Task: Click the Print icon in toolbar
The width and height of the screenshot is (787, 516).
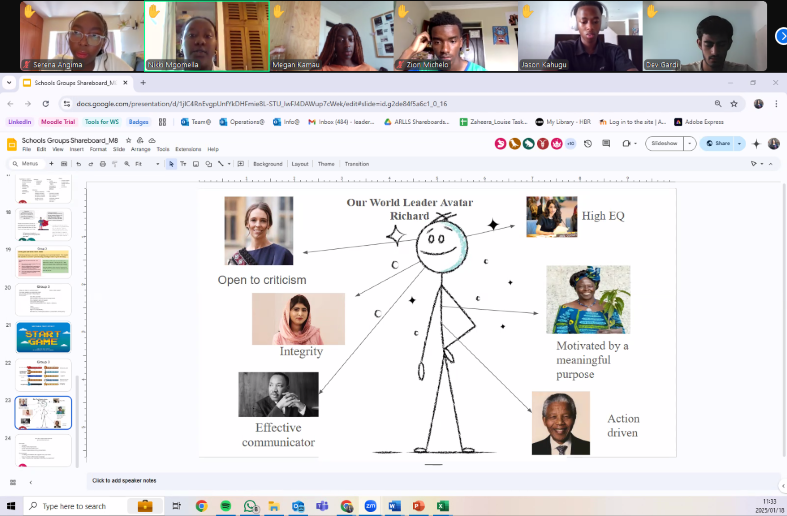Action: pos(101,163)
